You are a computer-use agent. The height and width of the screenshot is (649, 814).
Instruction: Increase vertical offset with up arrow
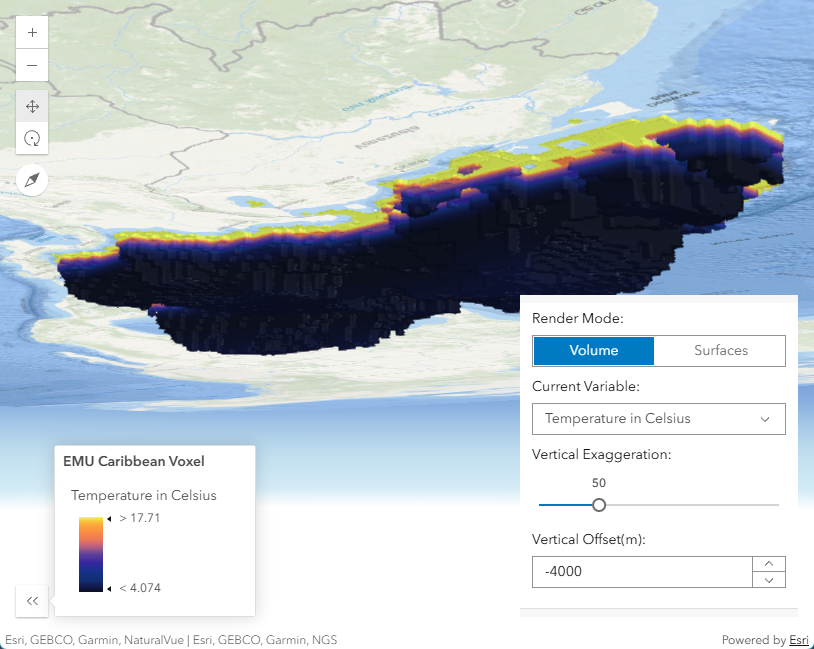[768, 564]
